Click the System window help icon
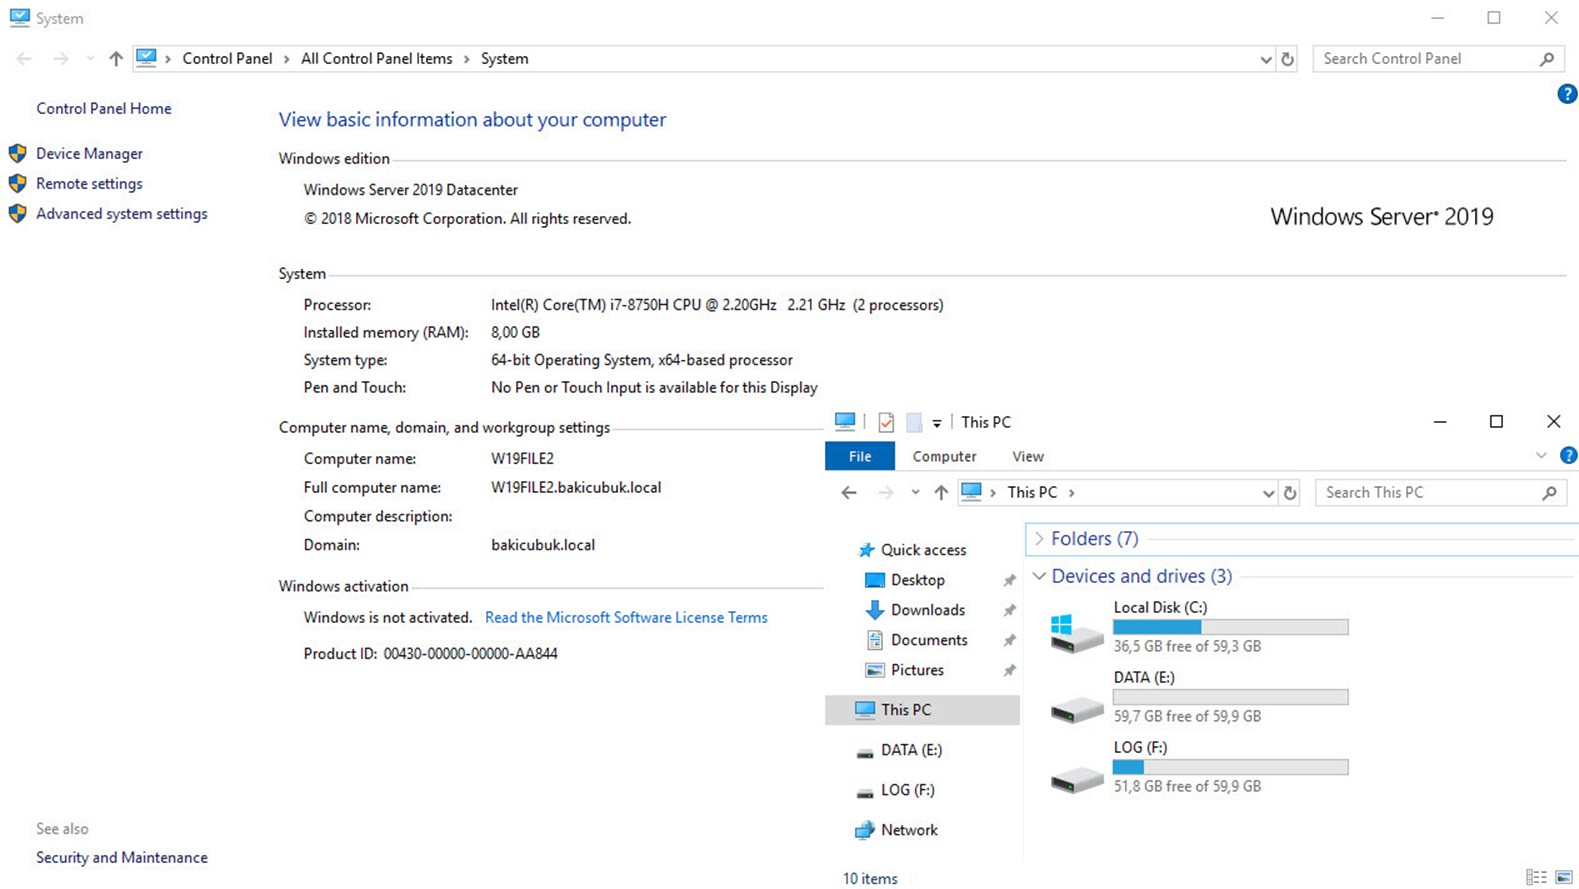This screenshot has width=1579, height=889. click(x=1567, y=94)
